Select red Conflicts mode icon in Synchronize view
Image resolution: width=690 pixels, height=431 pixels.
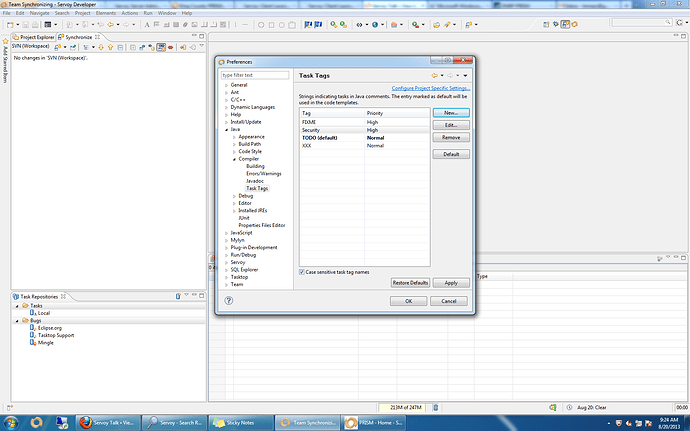[171, 47]
